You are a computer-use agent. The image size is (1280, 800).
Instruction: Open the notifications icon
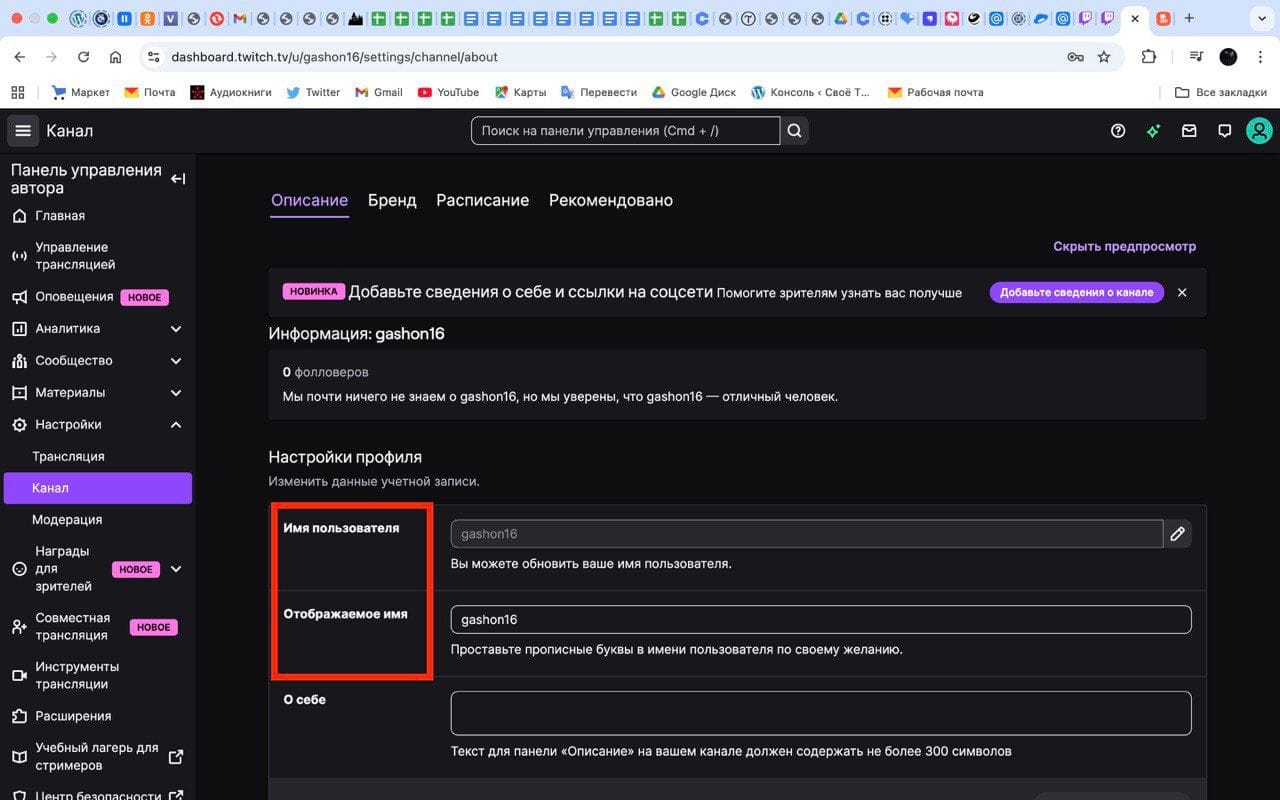point(1224,130)
